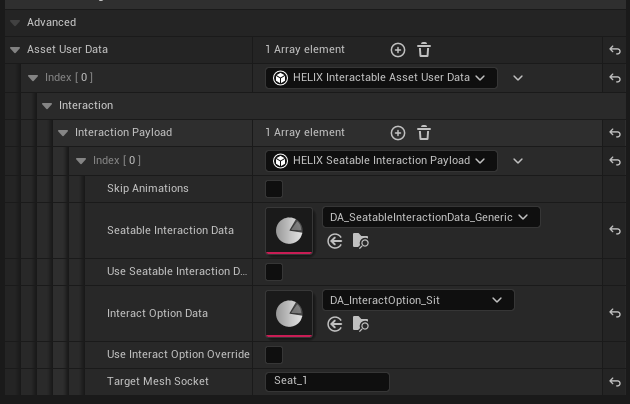Enable Use Interact Option Override checkbox
Screen dimensions: 630x404
pyautogui.click(x=274, y=355)
